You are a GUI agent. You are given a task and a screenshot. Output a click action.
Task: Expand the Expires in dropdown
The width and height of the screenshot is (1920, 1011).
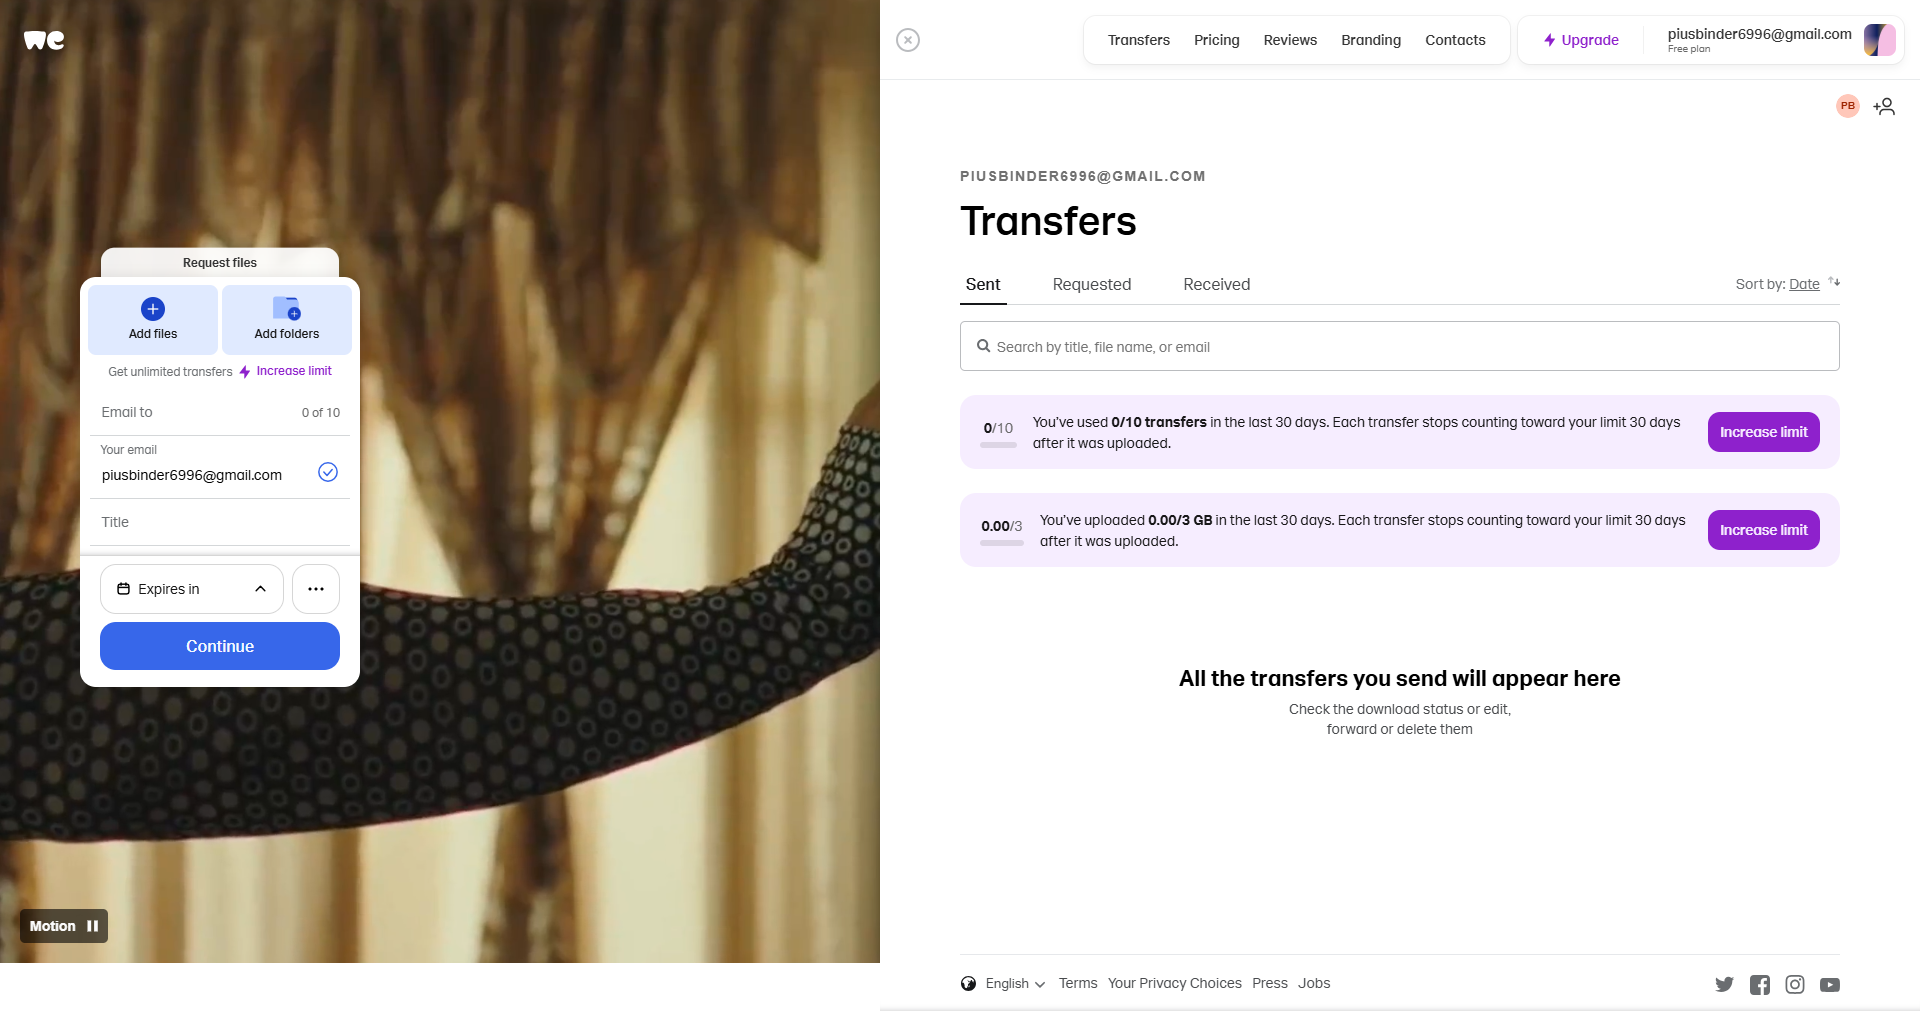192,589
